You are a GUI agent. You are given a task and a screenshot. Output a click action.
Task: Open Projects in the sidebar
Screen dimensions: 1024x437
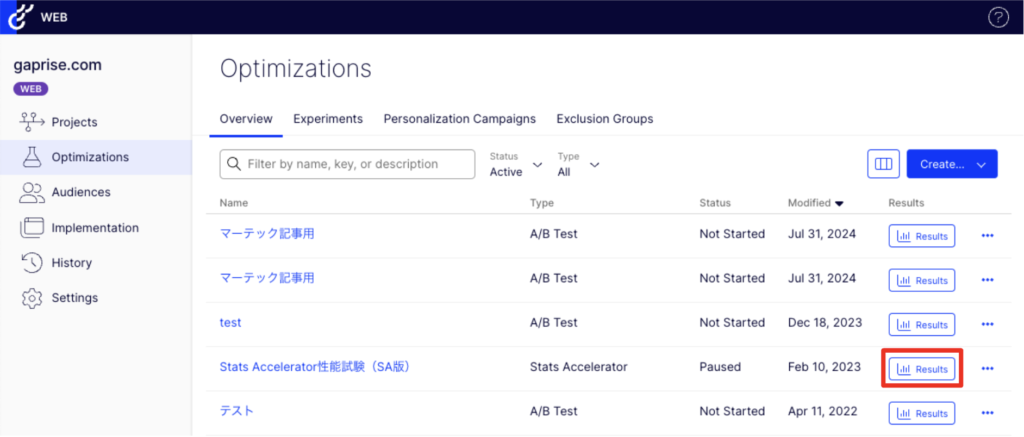click(x=74, y=122)
